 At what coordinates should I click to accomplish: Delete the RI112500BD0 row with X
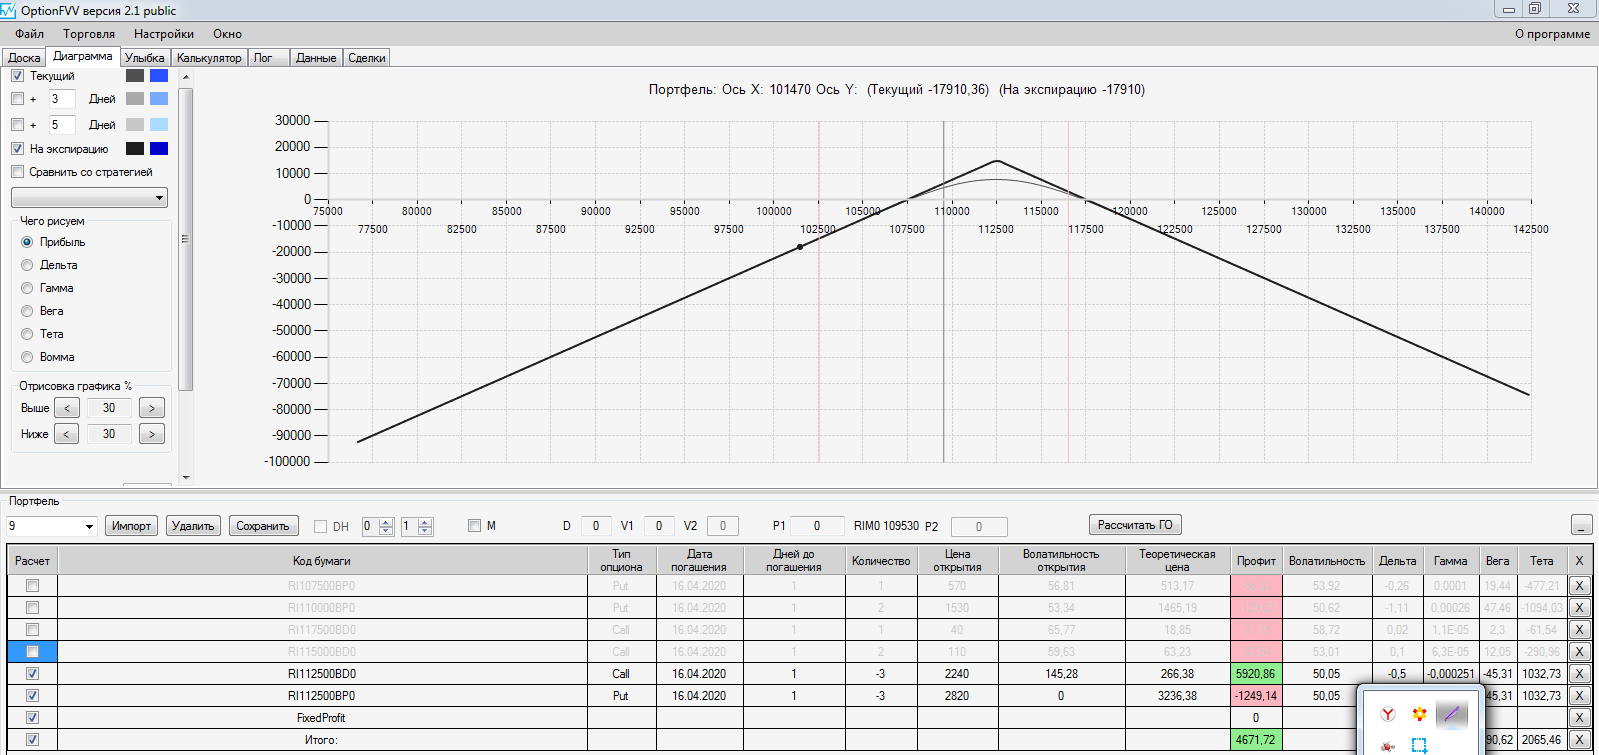pyautogui.click(x=1580, y=674)
